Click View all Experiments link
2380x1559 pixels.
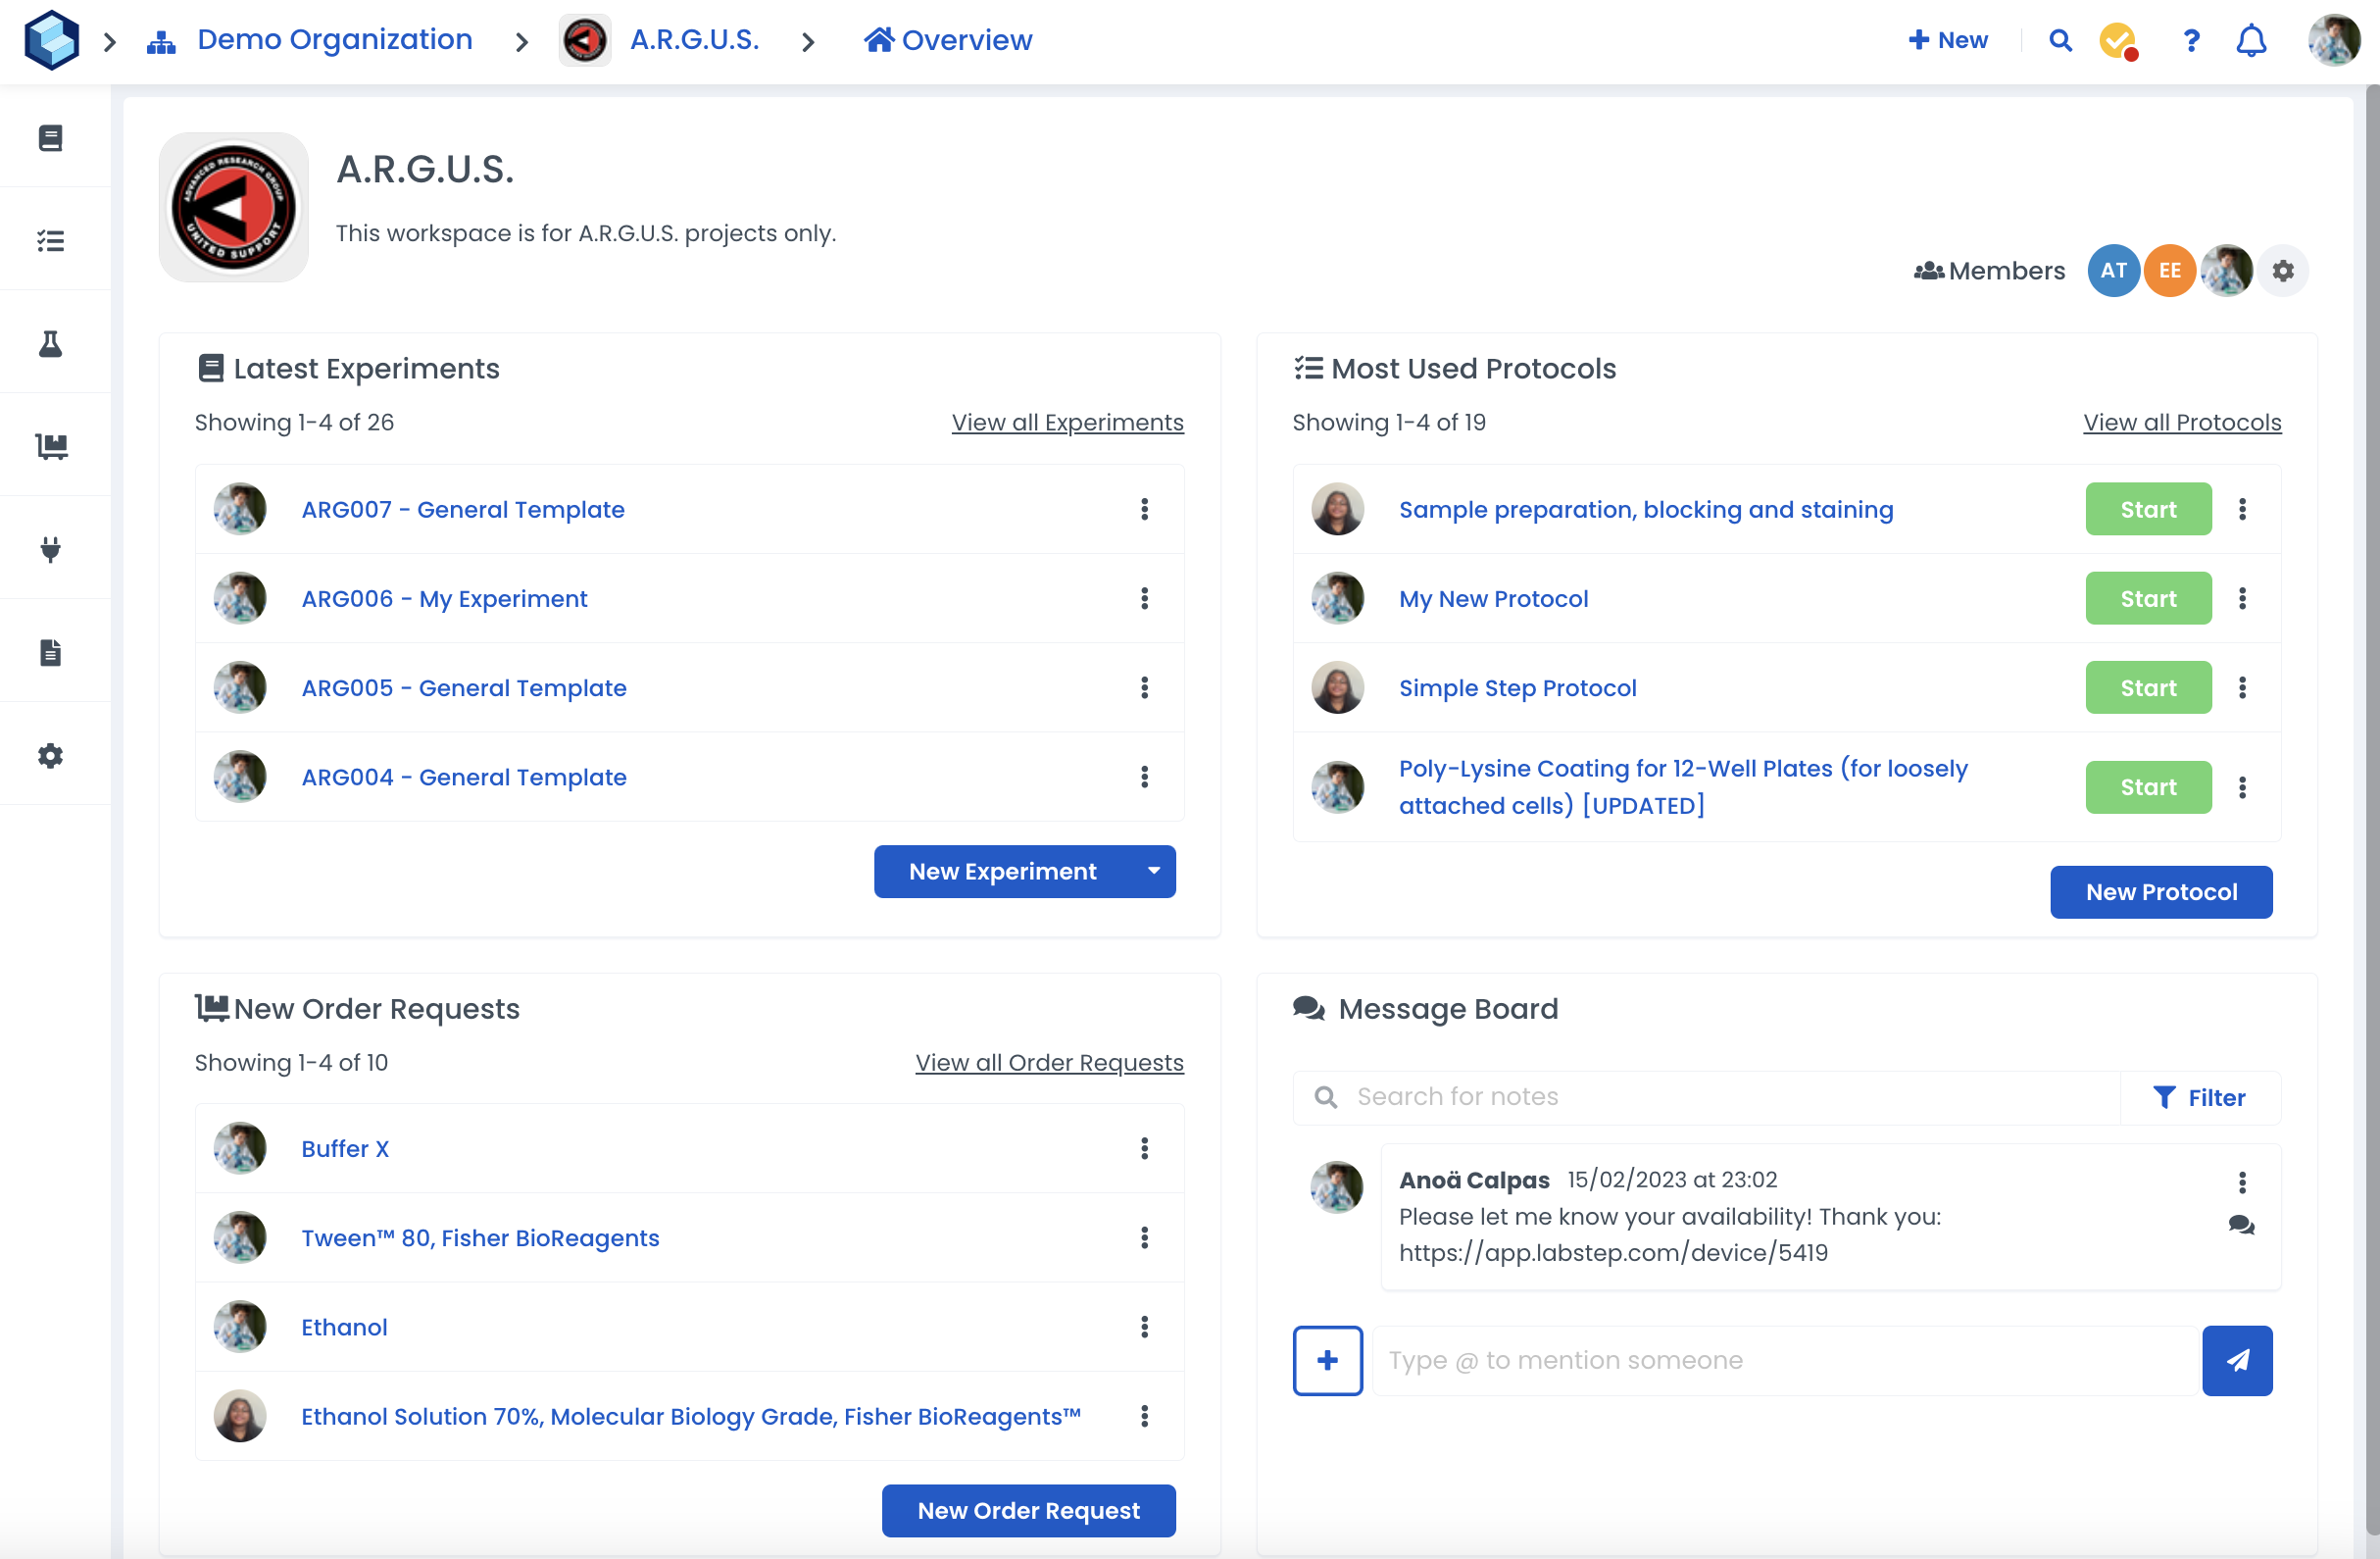coord(1067,422)
